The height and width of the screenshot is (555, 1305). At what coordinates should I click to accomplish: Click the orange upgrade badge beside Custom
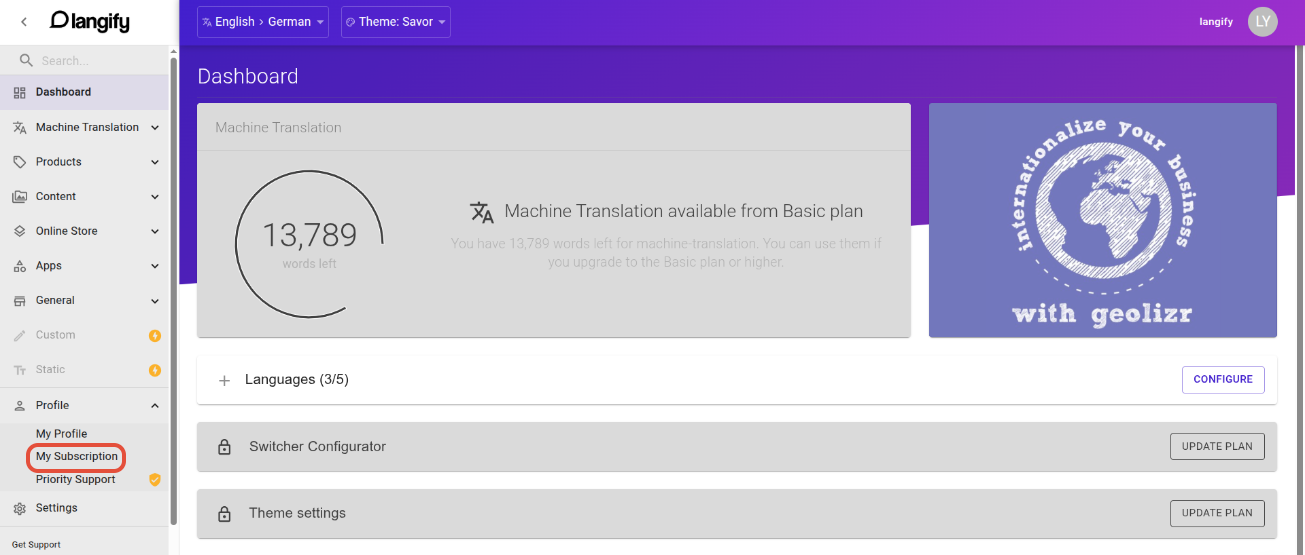[155, 335]
